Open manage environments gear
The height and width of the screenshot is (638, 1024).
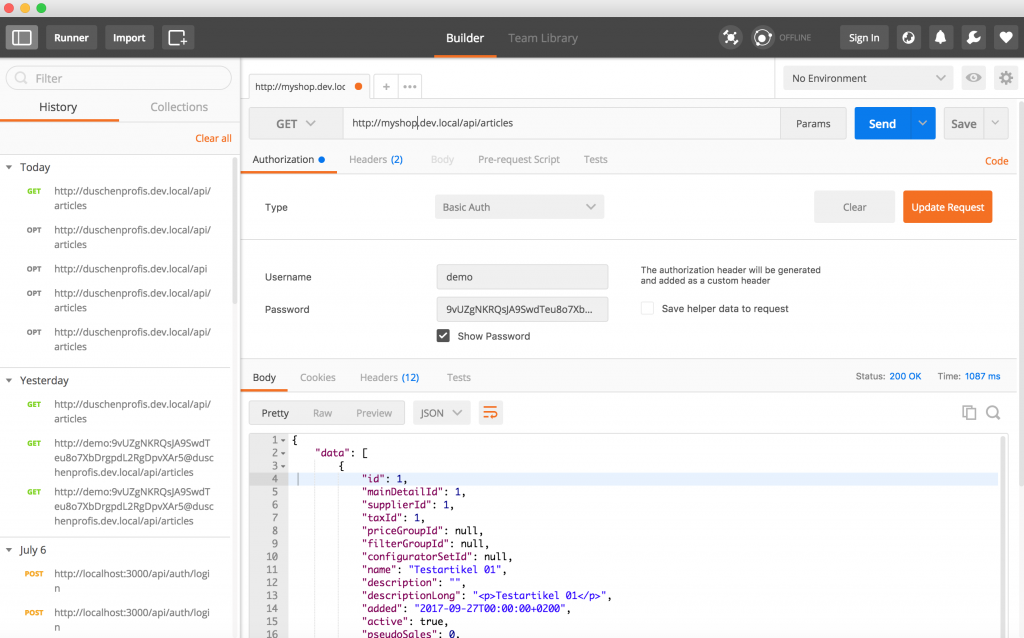point(1006,78)
